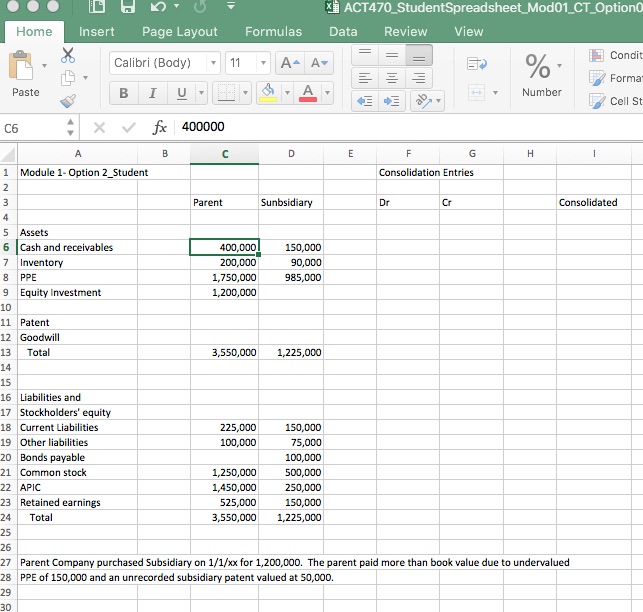Align text to middle vertically

[x=392, y=55]
